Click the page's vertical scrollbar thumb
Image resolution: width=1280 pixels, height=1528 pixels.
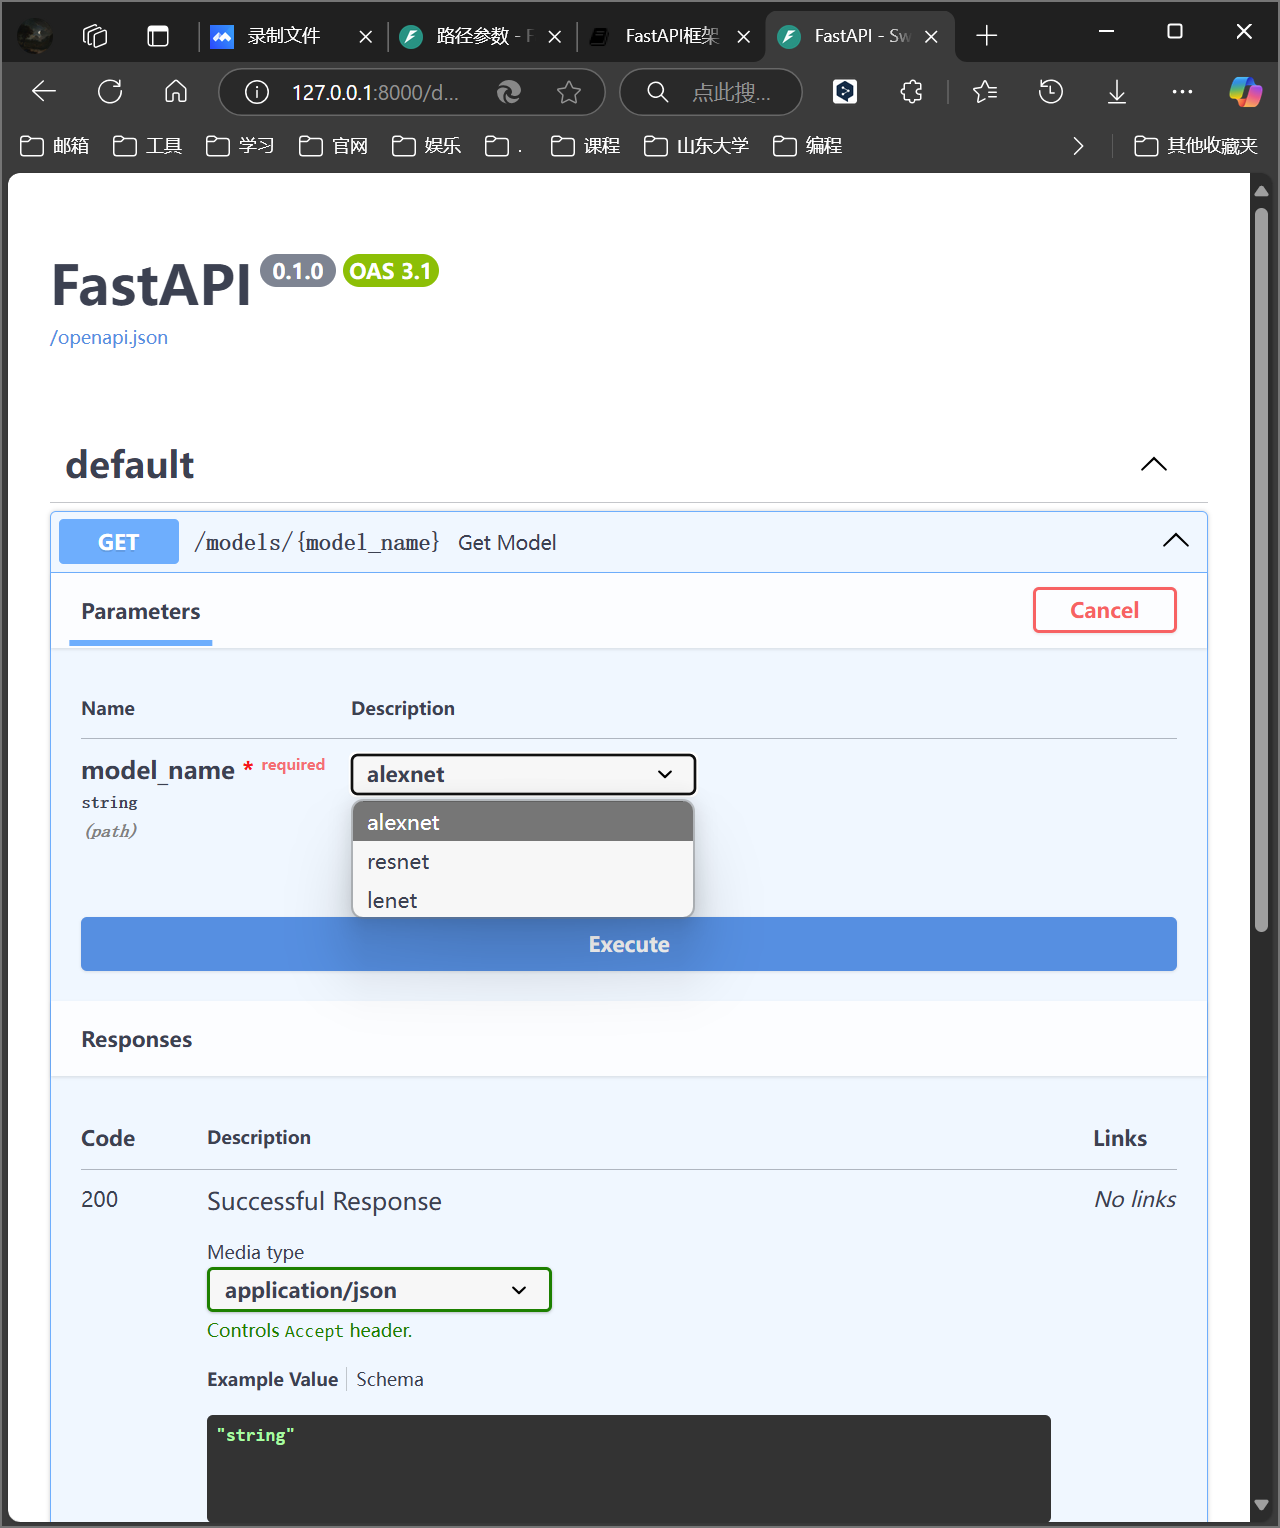click(x=1261, y=570)
